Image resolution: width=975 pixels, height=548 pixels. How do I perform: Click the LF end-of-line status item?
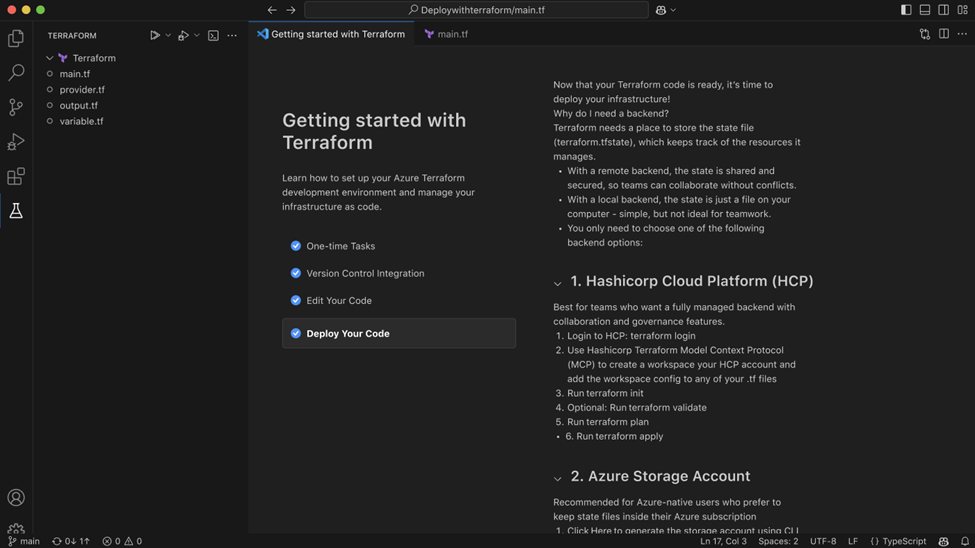pyautogui.click(x=853, y=541)
